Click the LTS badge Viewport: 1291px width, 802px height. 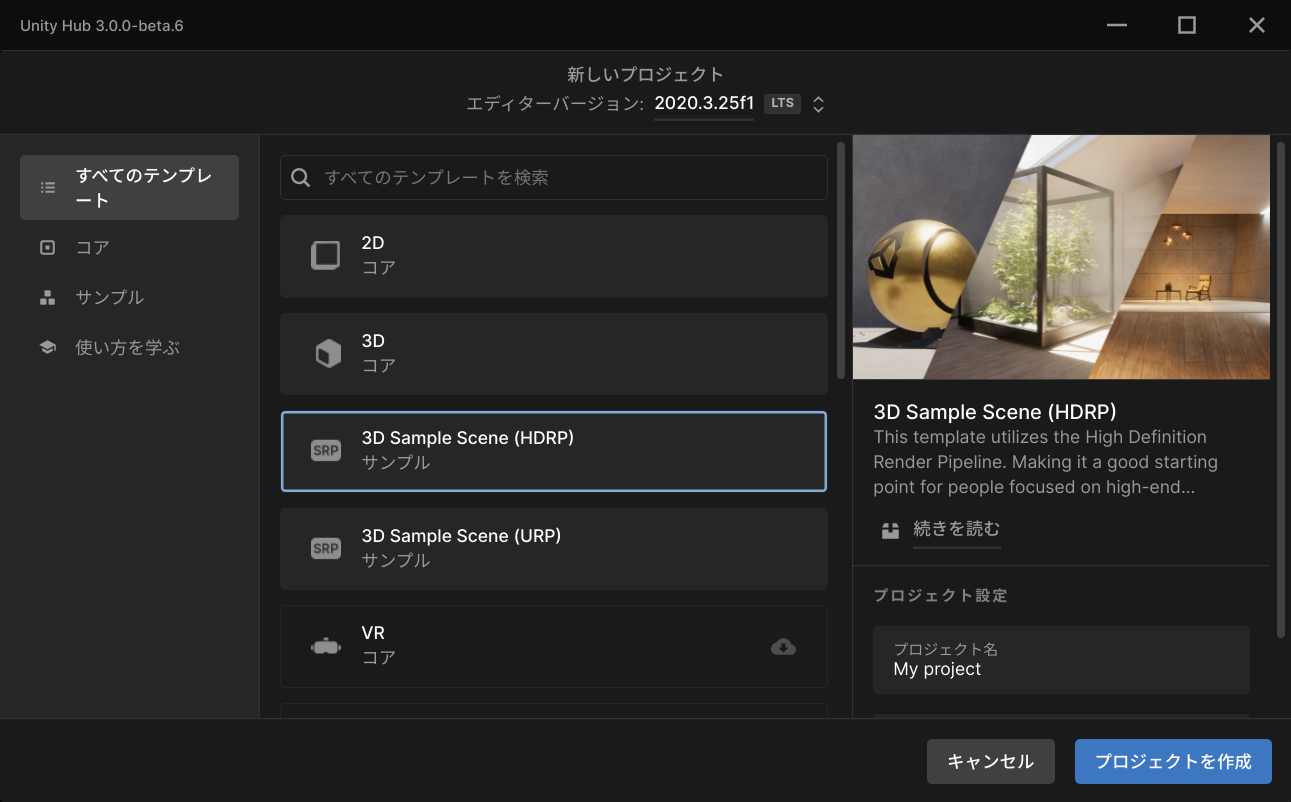(x=782, y=103)
